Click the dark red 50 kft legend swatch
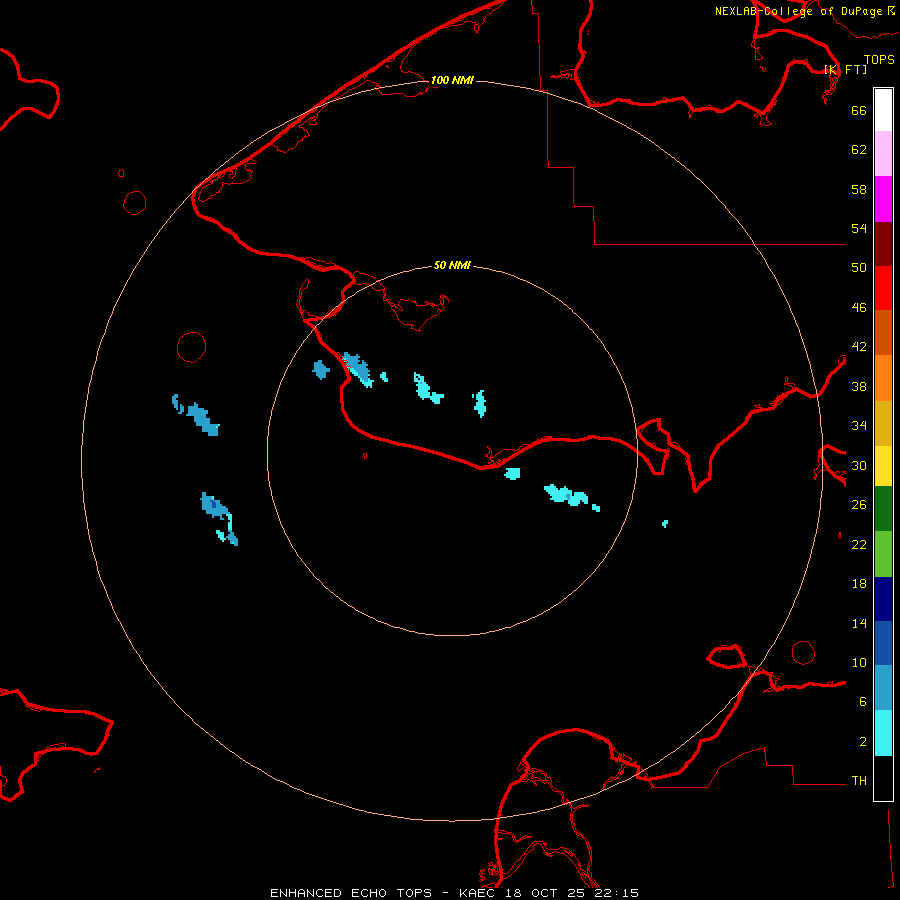Screen dimensions: 900x900 point(883,244)
